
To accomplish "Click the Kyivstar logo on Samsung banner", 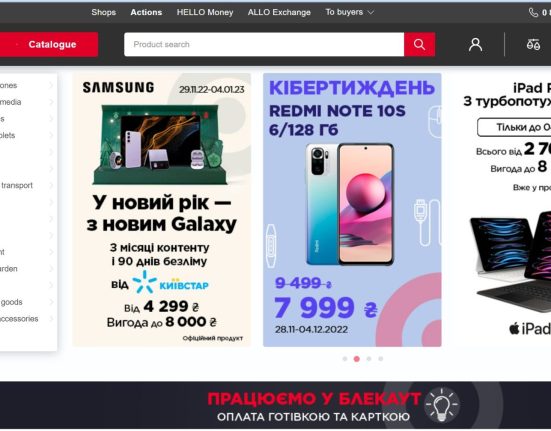I will click(170, 282).
